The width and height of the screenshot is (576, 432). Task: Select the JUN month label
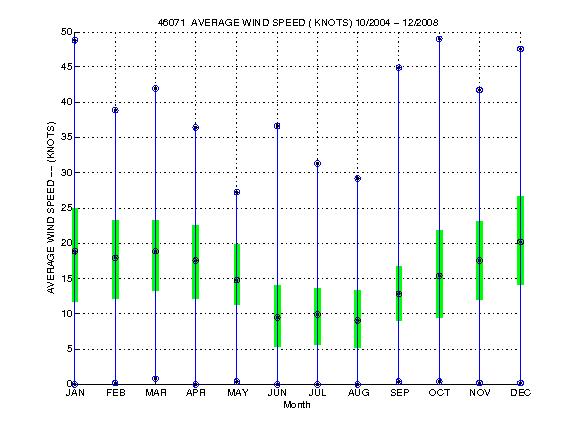click(x=277, y=393)
